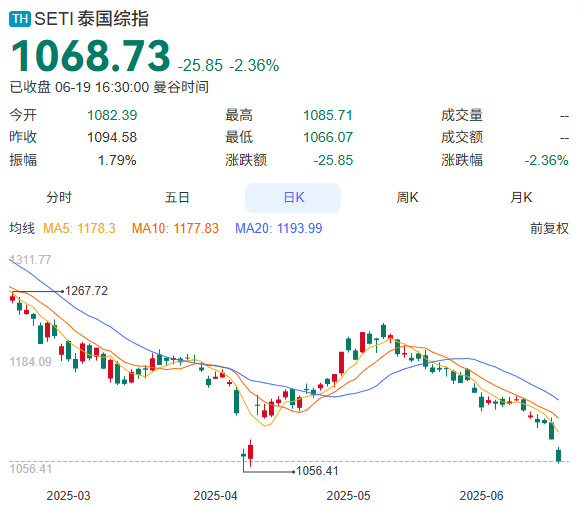Image resolution: width=583 pixels, height=510 pixels.
Task: Click the 最高 1085.71 high value
Action: 328,115
